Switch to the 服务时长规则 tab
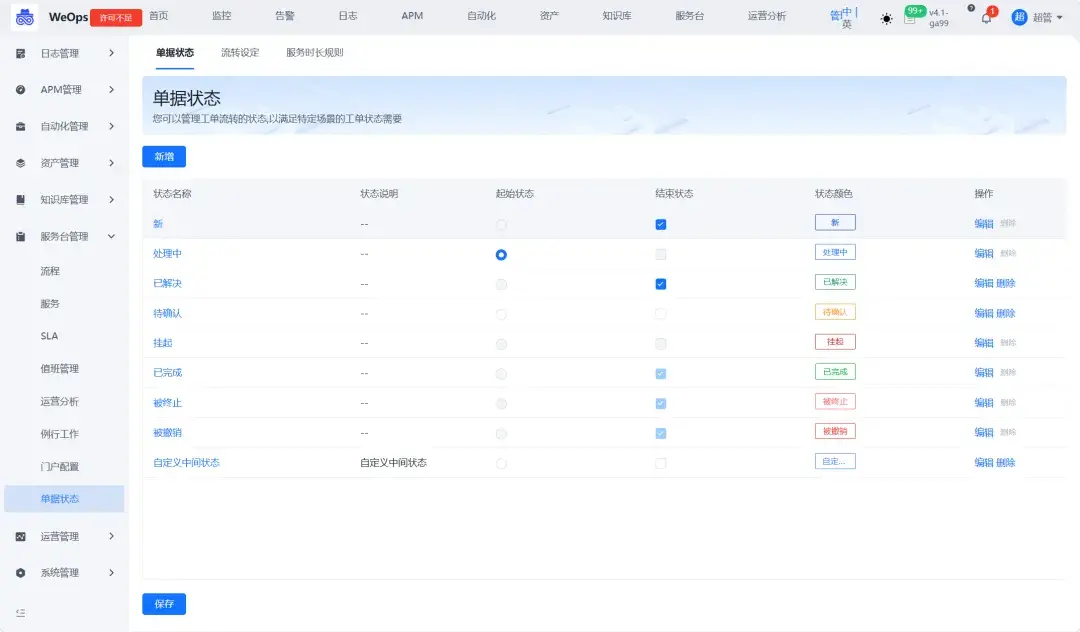This screenshot has width=1080, height=632. 315,52
